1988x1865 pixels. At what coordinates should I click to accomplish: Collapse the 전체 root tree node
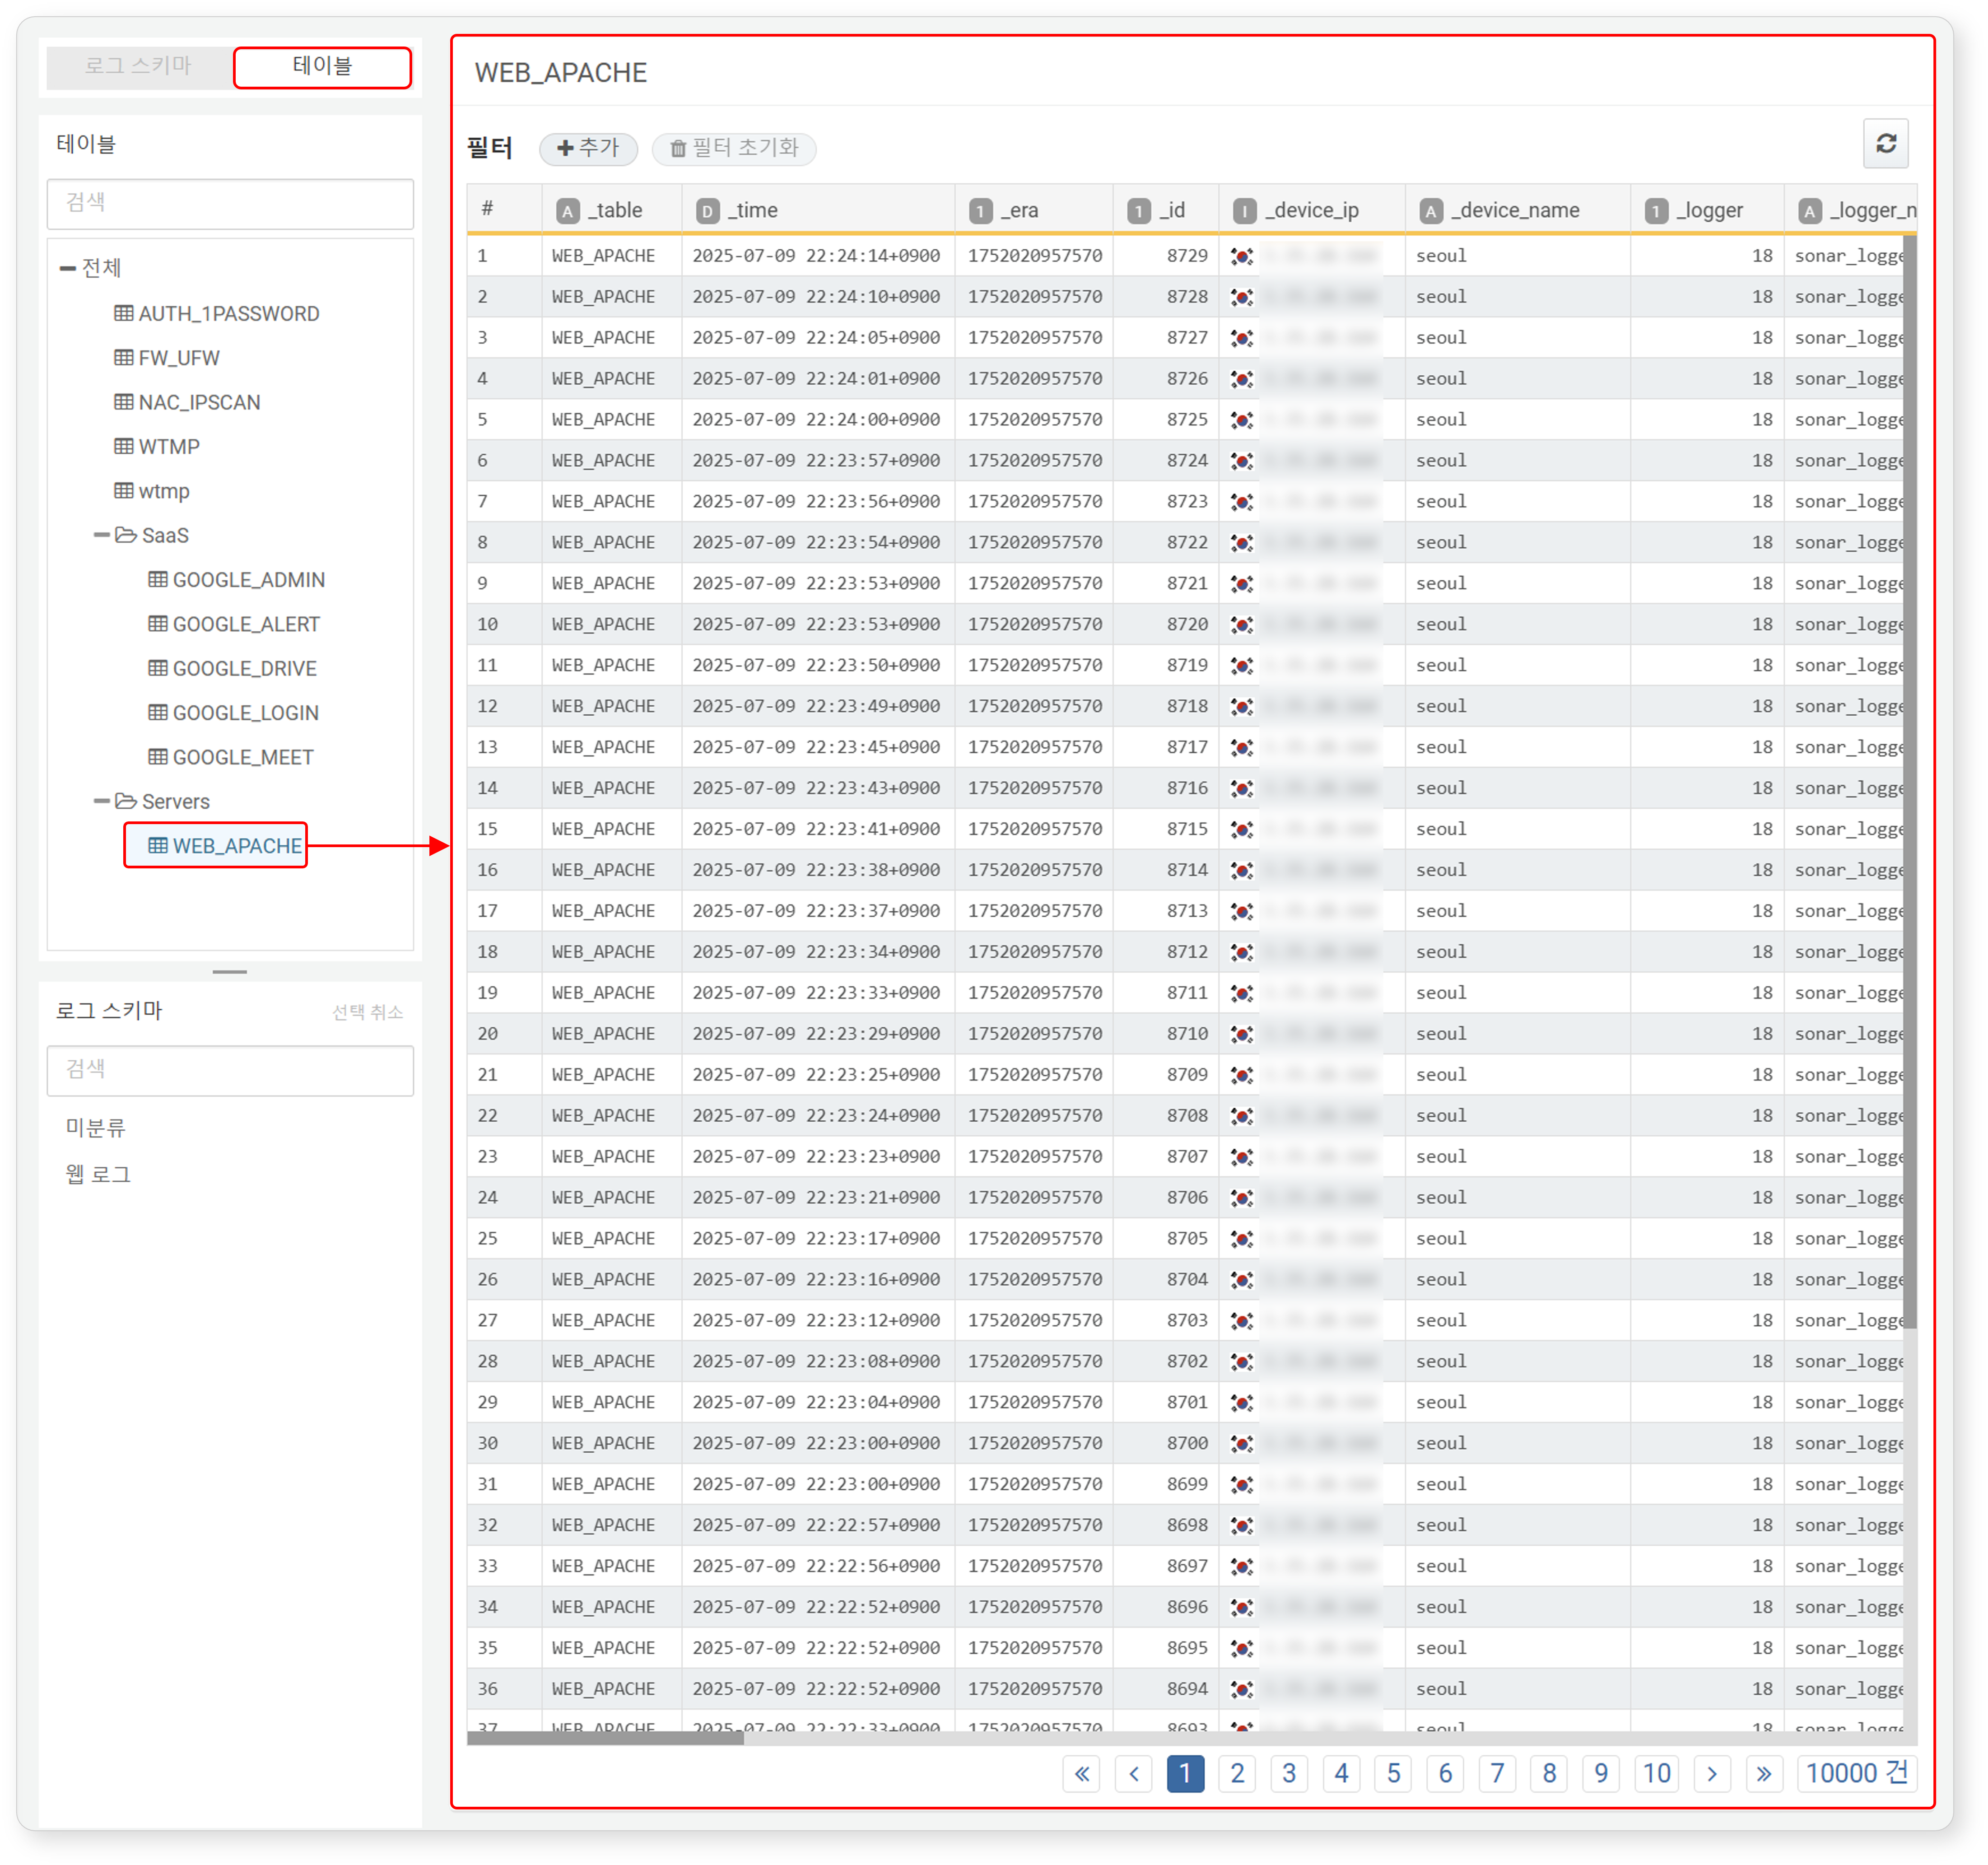[x=68, y=268]
